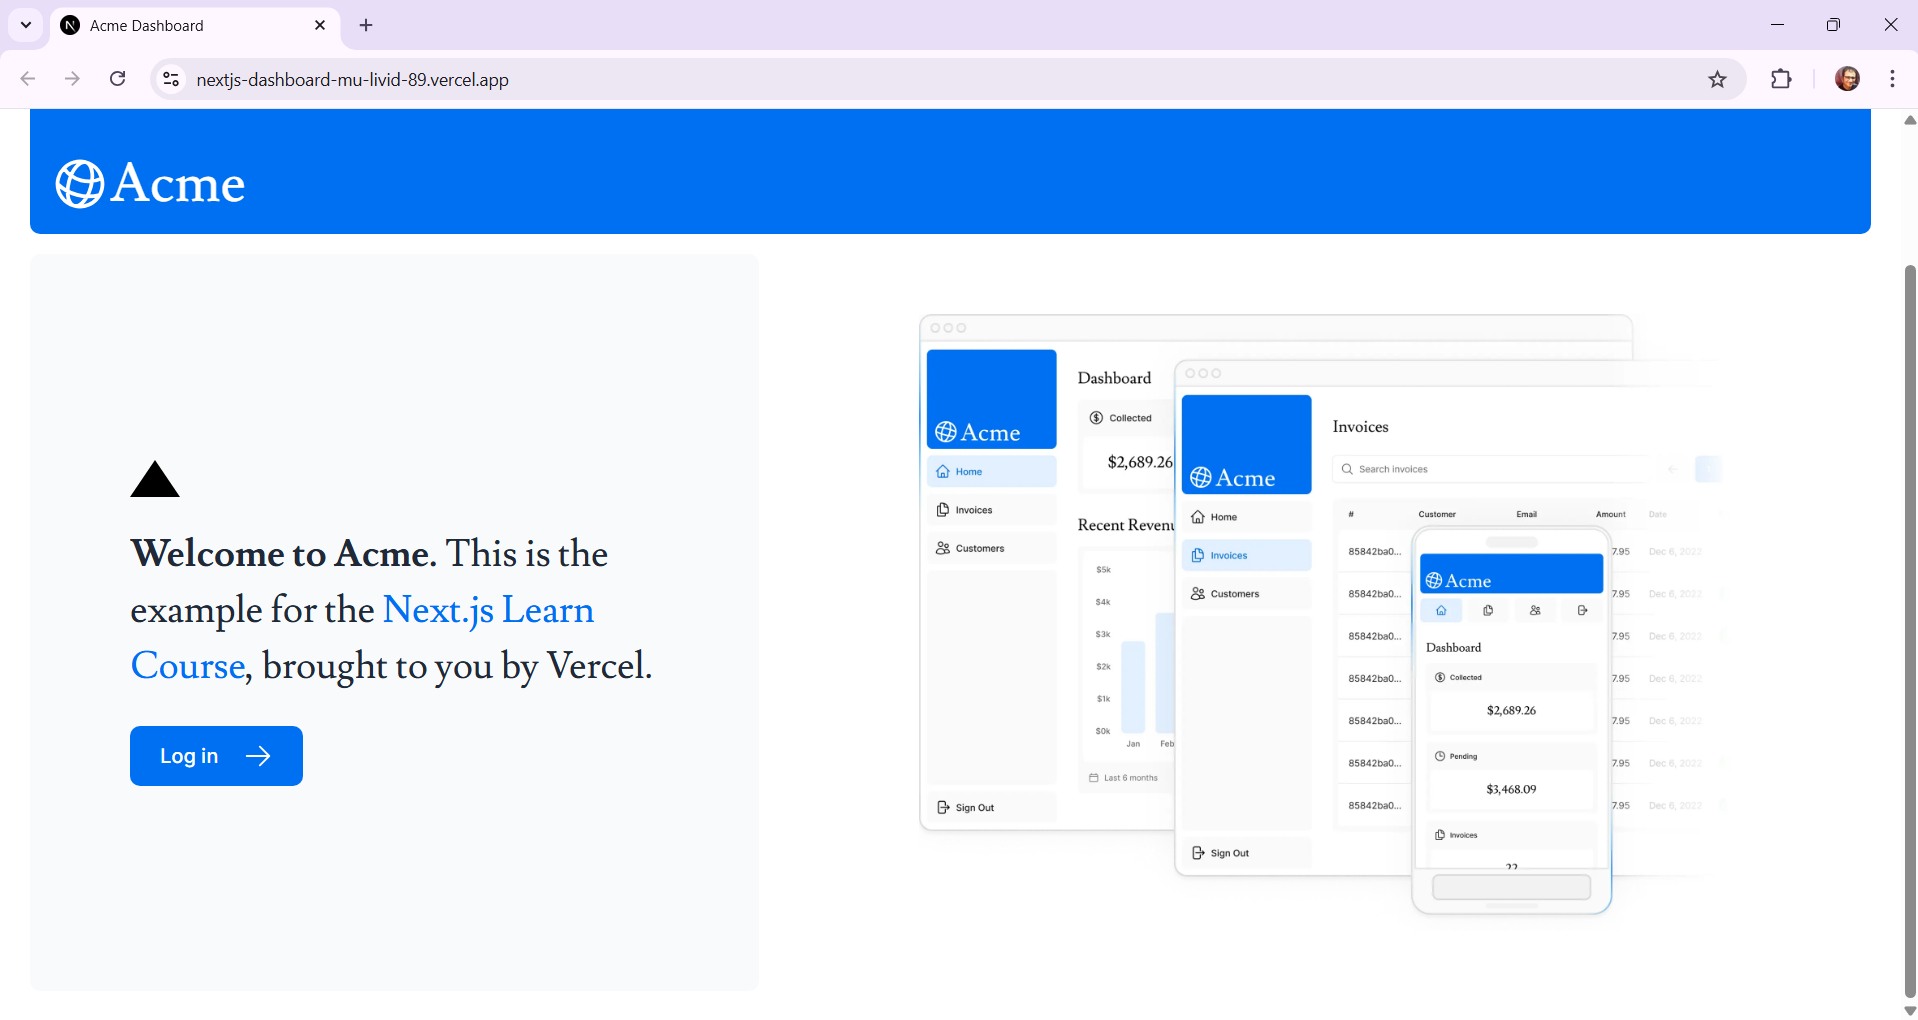The width and height of the screenshot is (1918, 1020).
Task: Click the Acme globe logo in the blue header
Action: [x=79, y=183]
